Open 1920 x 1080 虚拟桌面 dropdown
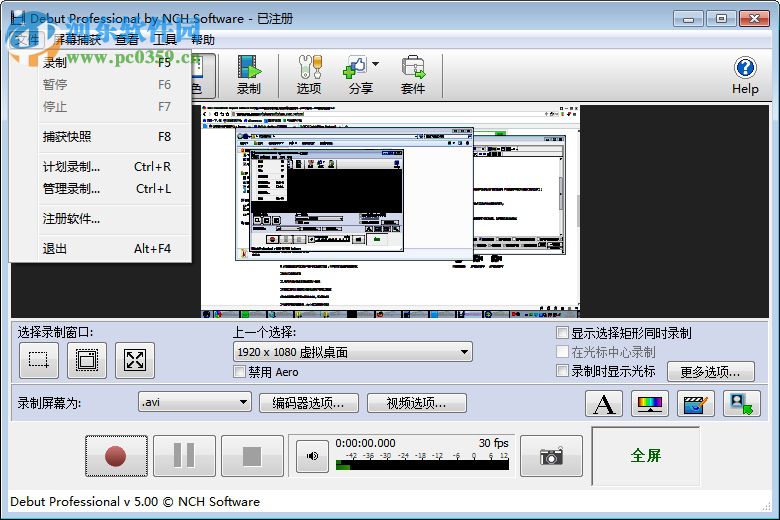The width and height of the screenshot is (780, 520). 353,352
